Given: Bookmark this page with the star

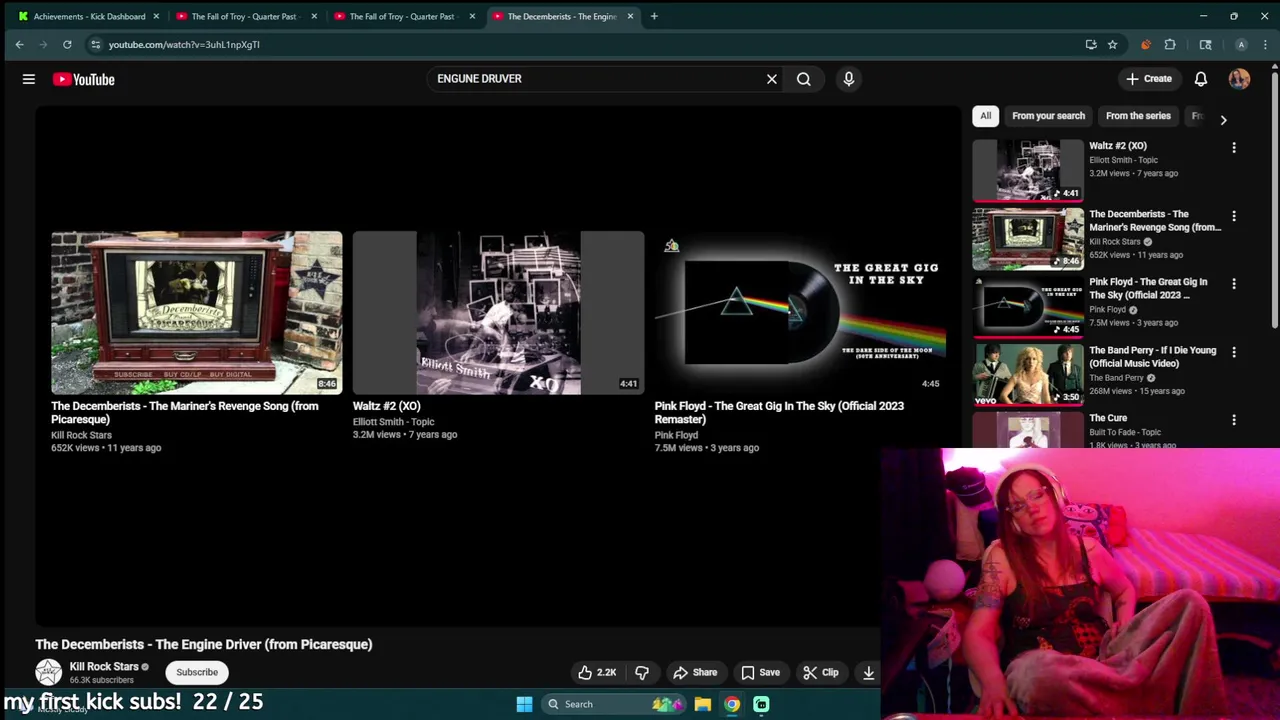Looking at the screenshot, I should click(1112, 44).
